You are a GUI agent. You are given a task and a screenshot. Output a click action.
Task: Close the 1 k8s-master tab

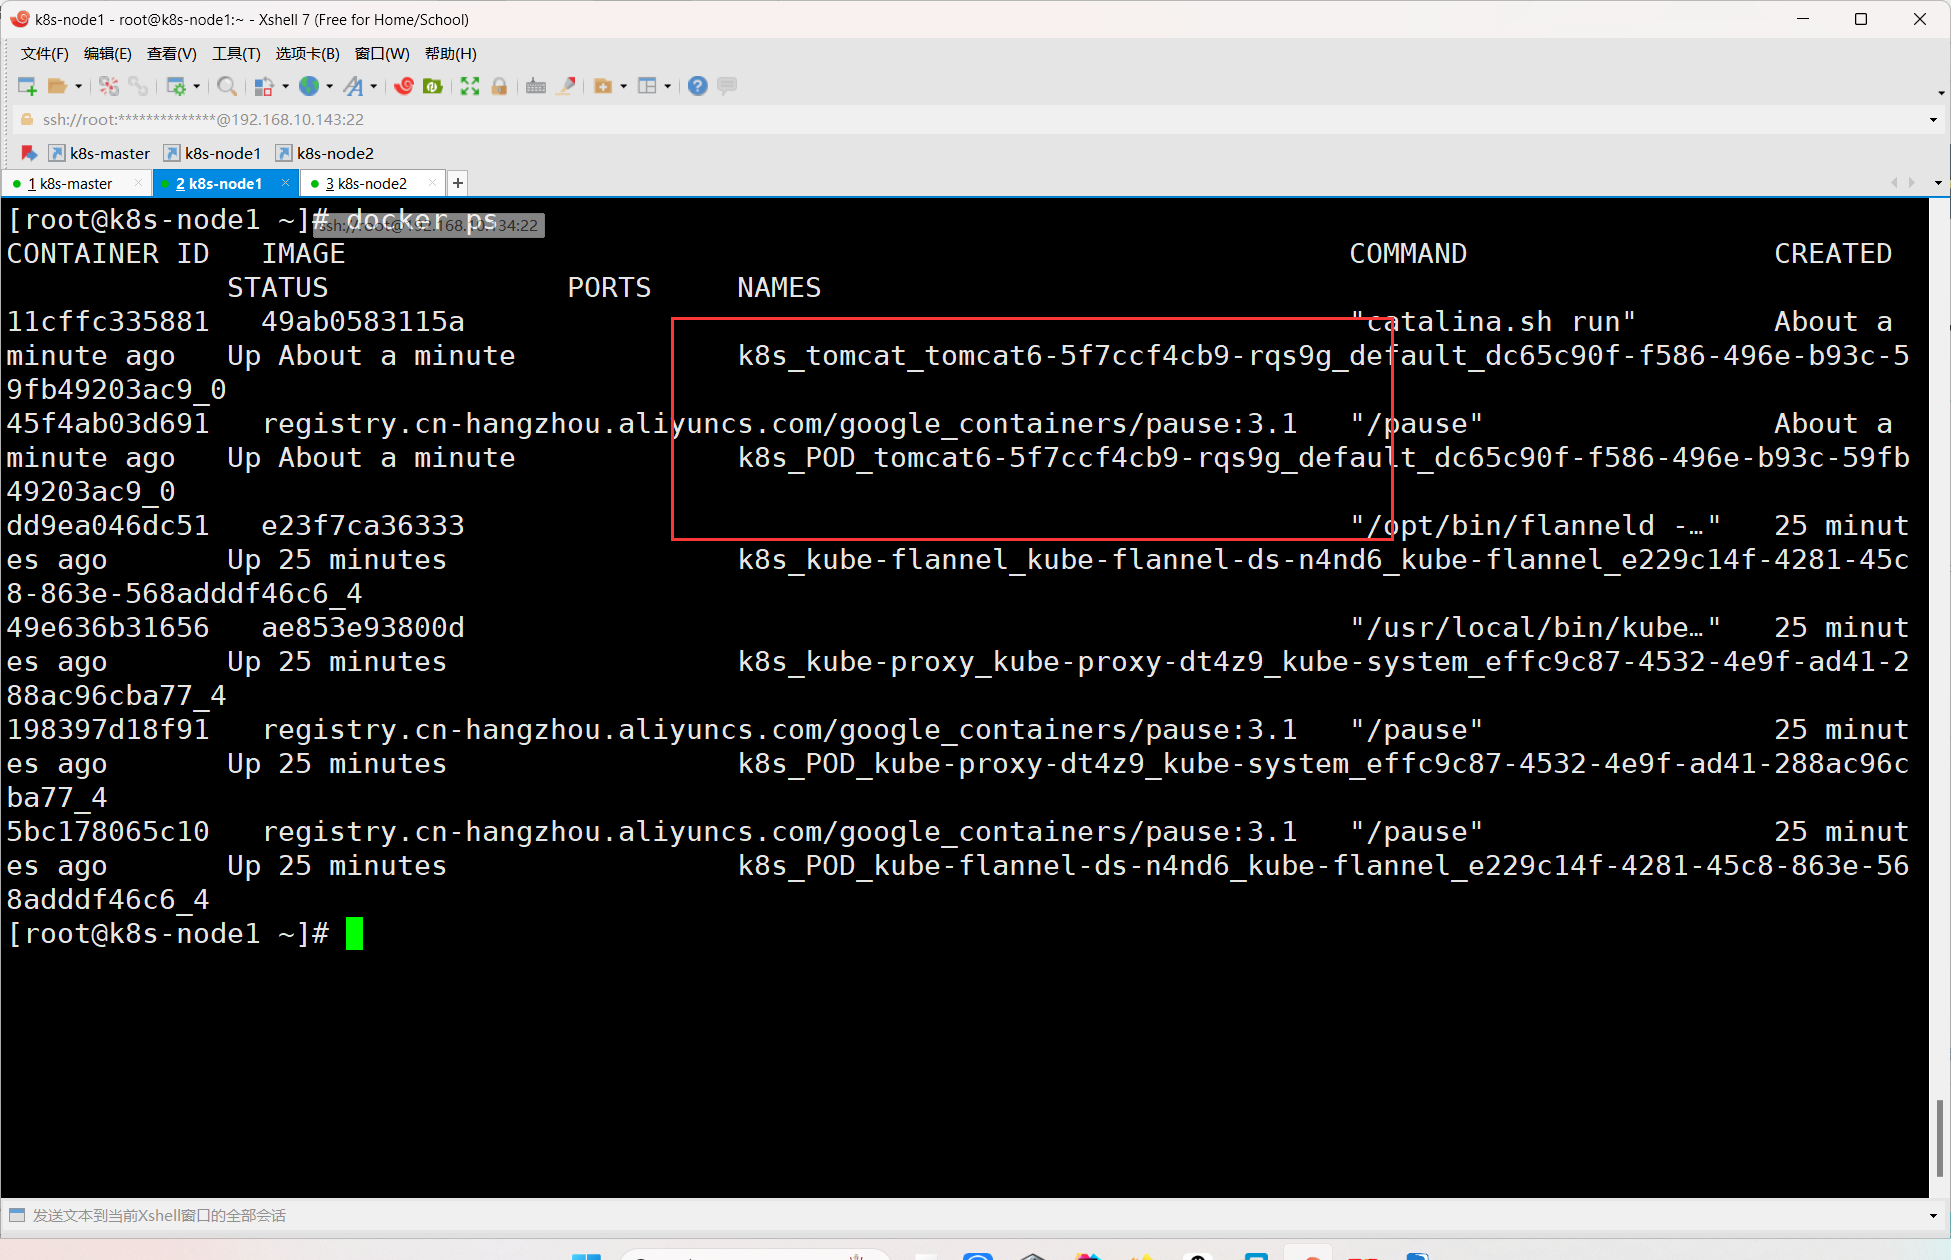pyautogui.click(x=138, y=182)
